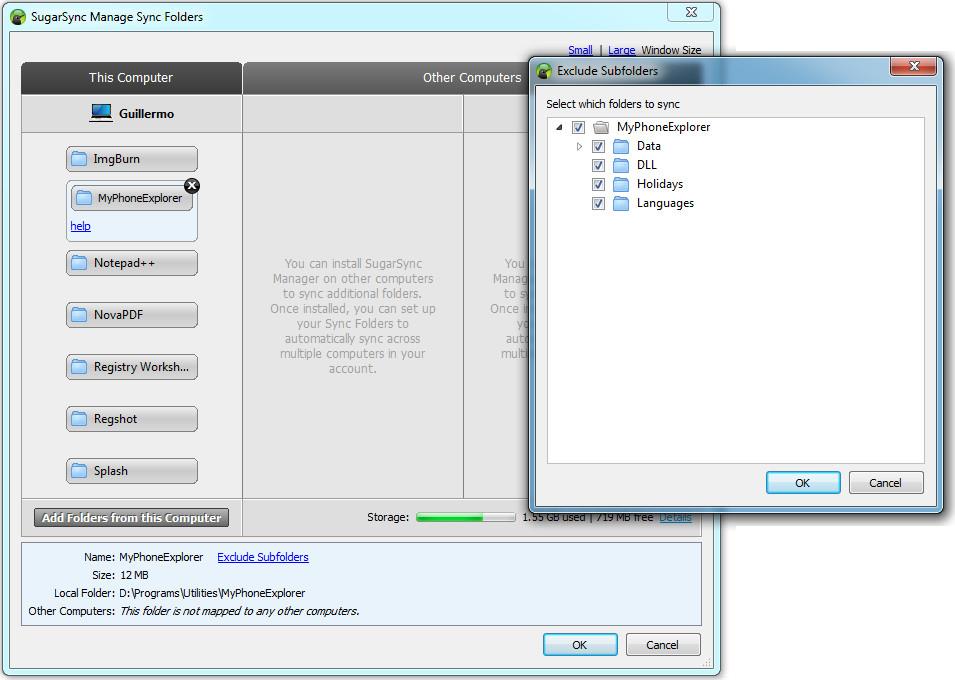
Task: Click the Splash folder icon
Action: pos(79,471)
